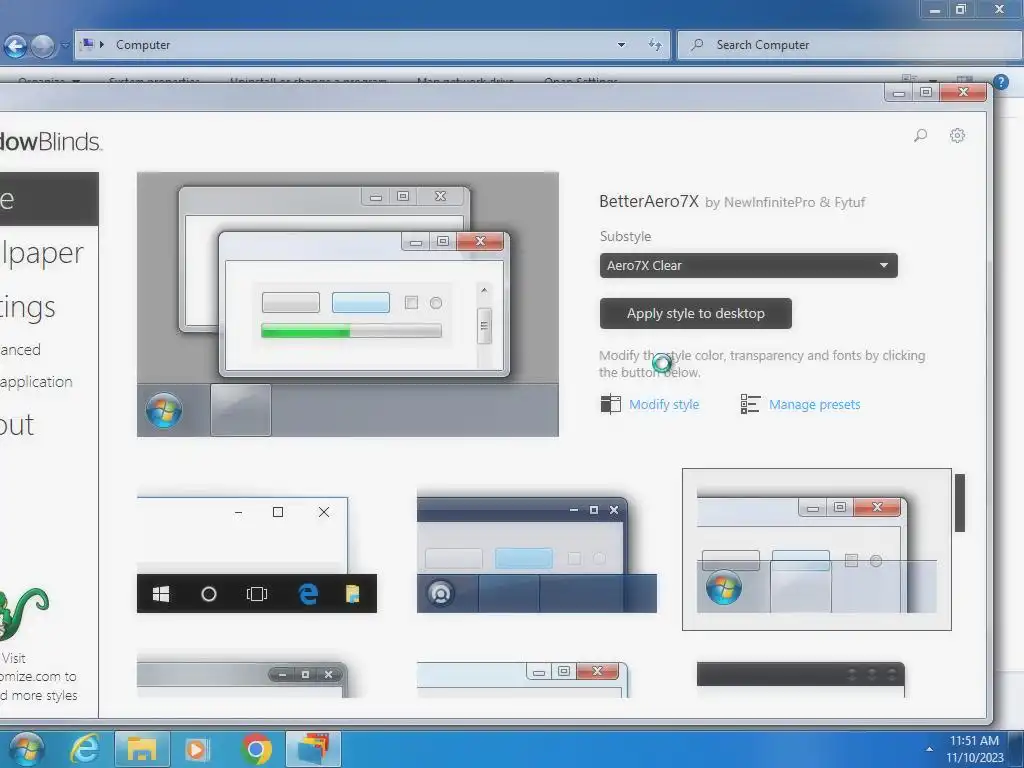Open recent pages dropdown next to Forward
This screenshot has width=1024, height=768.
coord(65,46)
